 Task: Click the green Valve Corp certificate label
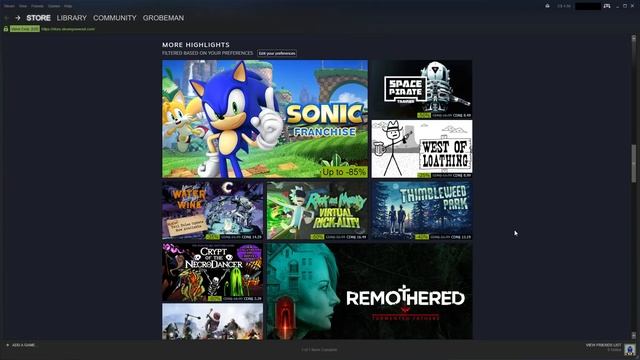tap(25, 29)
